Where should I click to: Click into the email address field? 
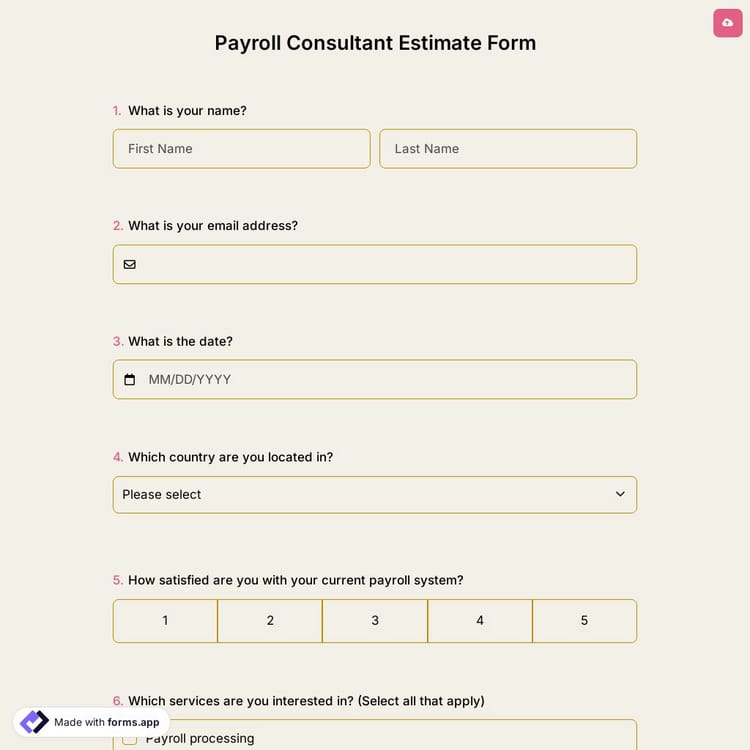[385, 265]
